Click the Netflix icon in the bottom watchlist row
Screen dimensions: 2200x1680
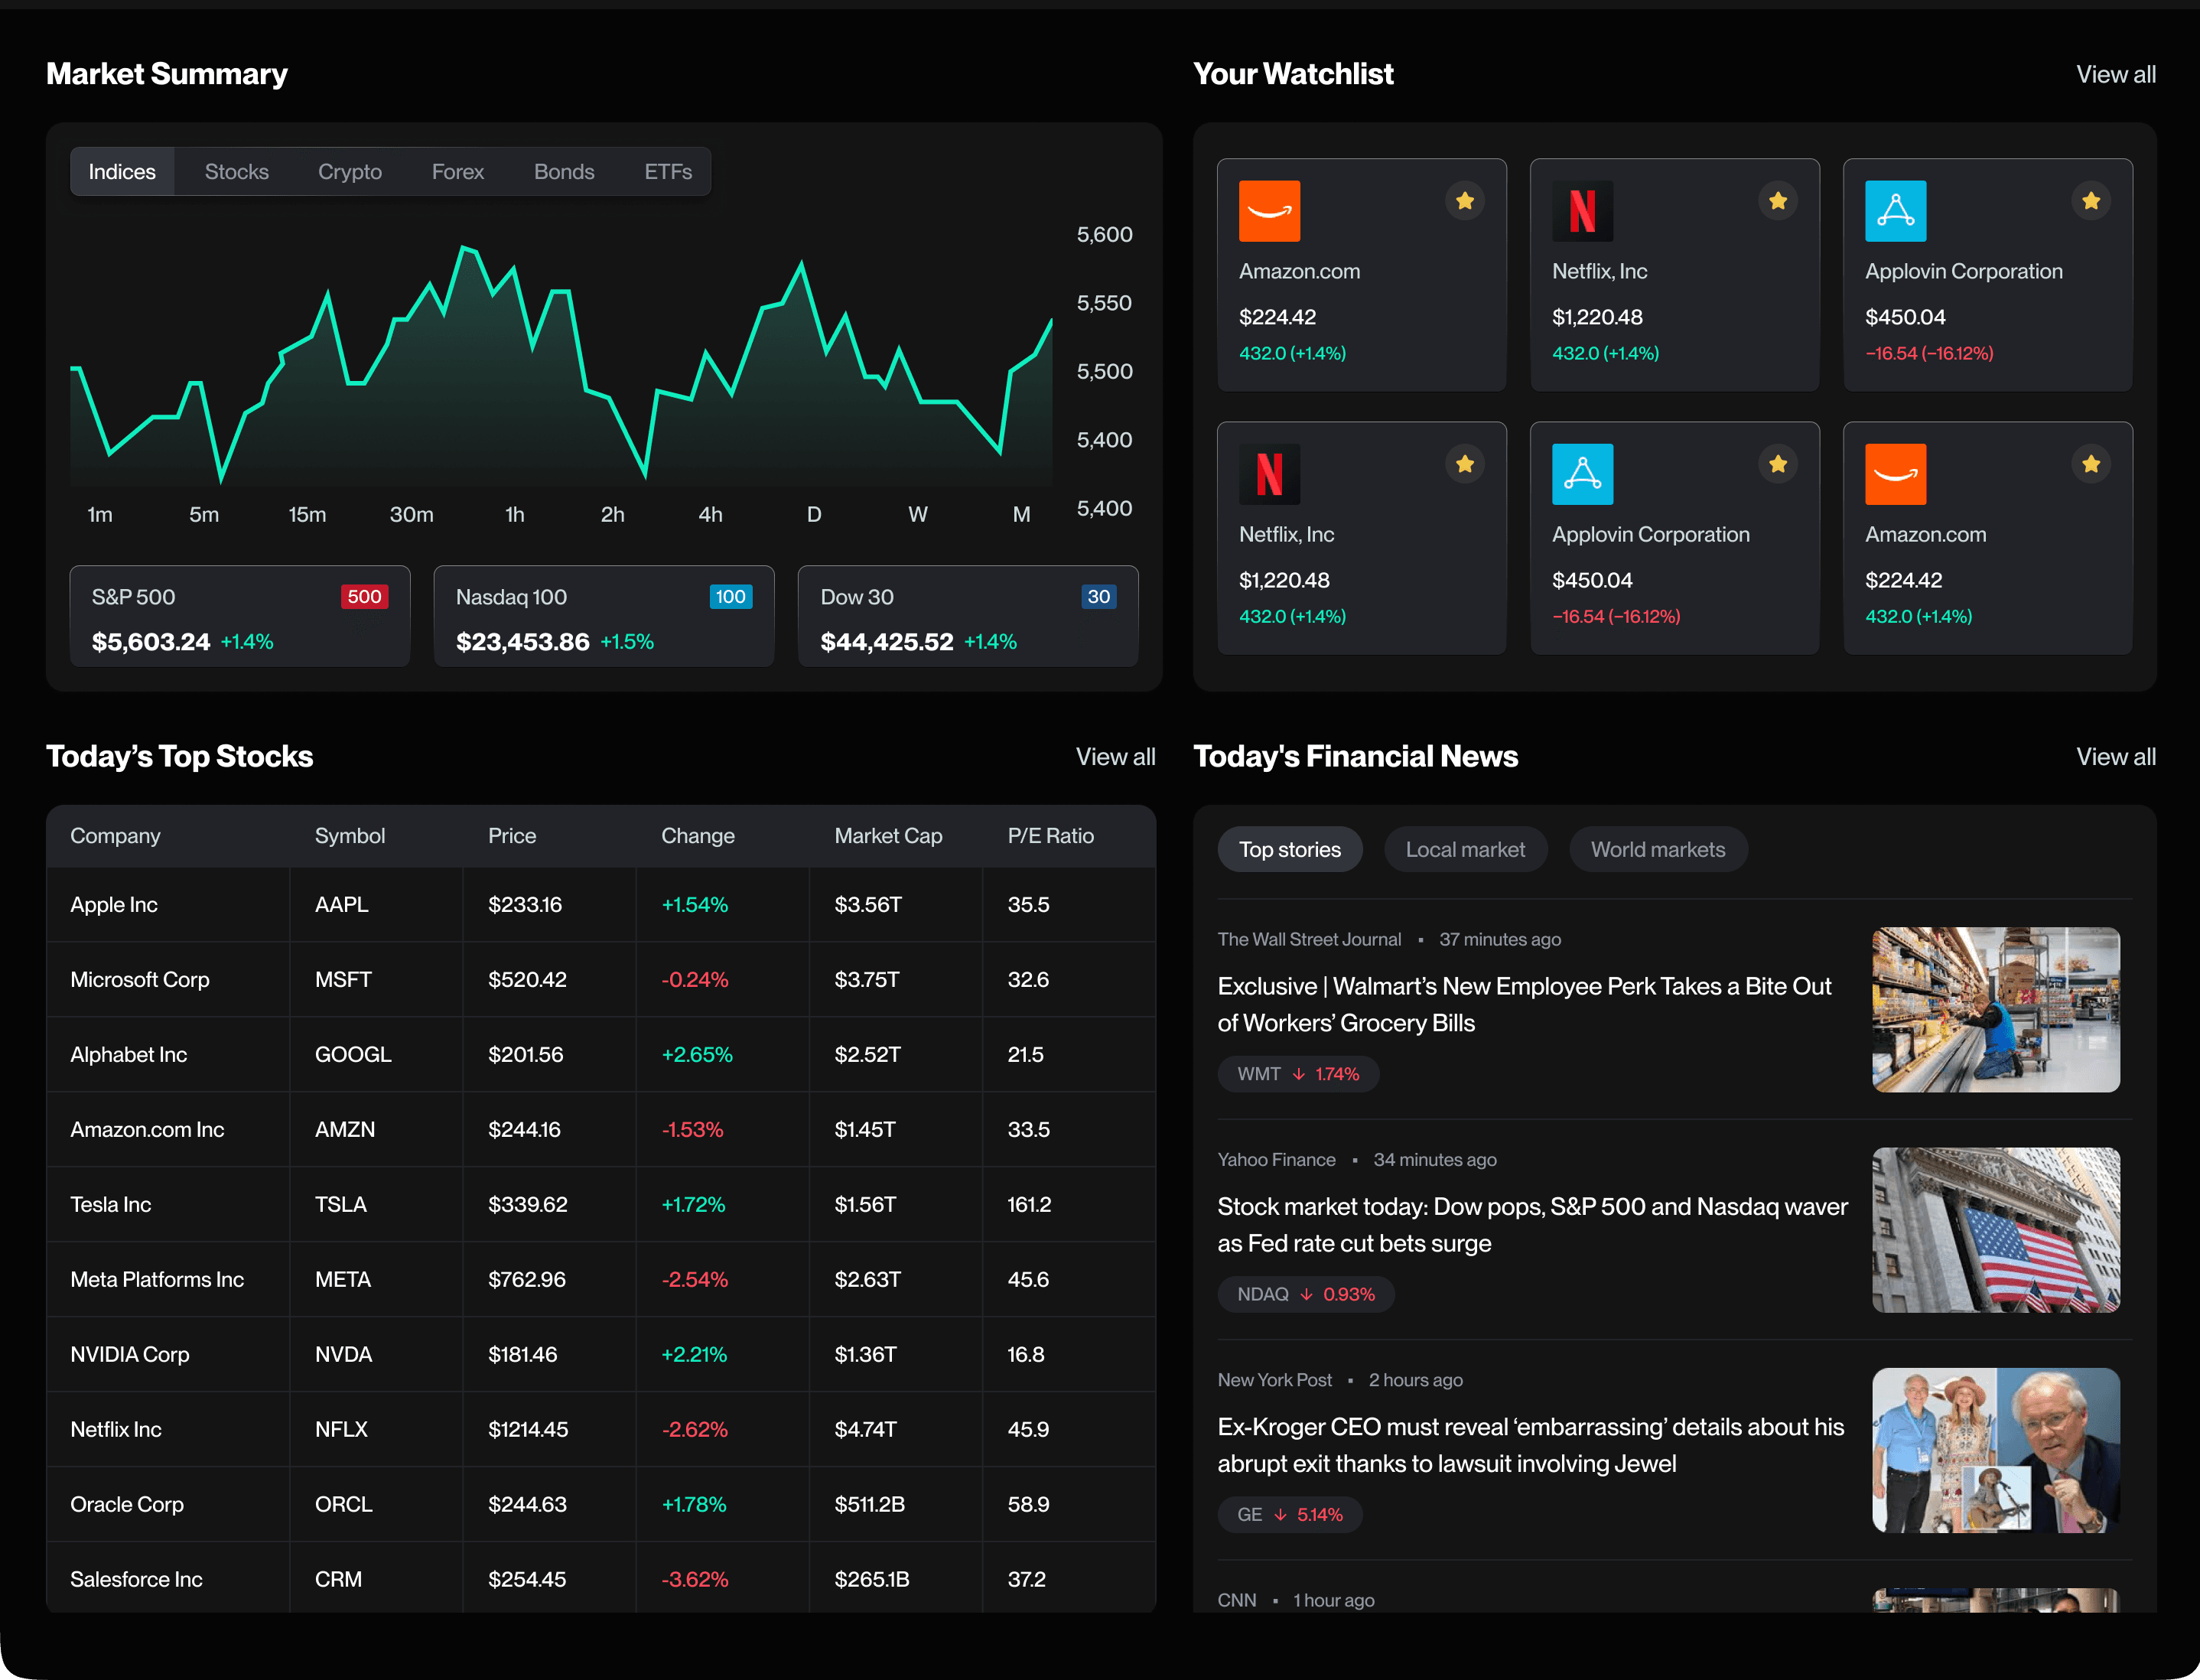point(1270,474)
